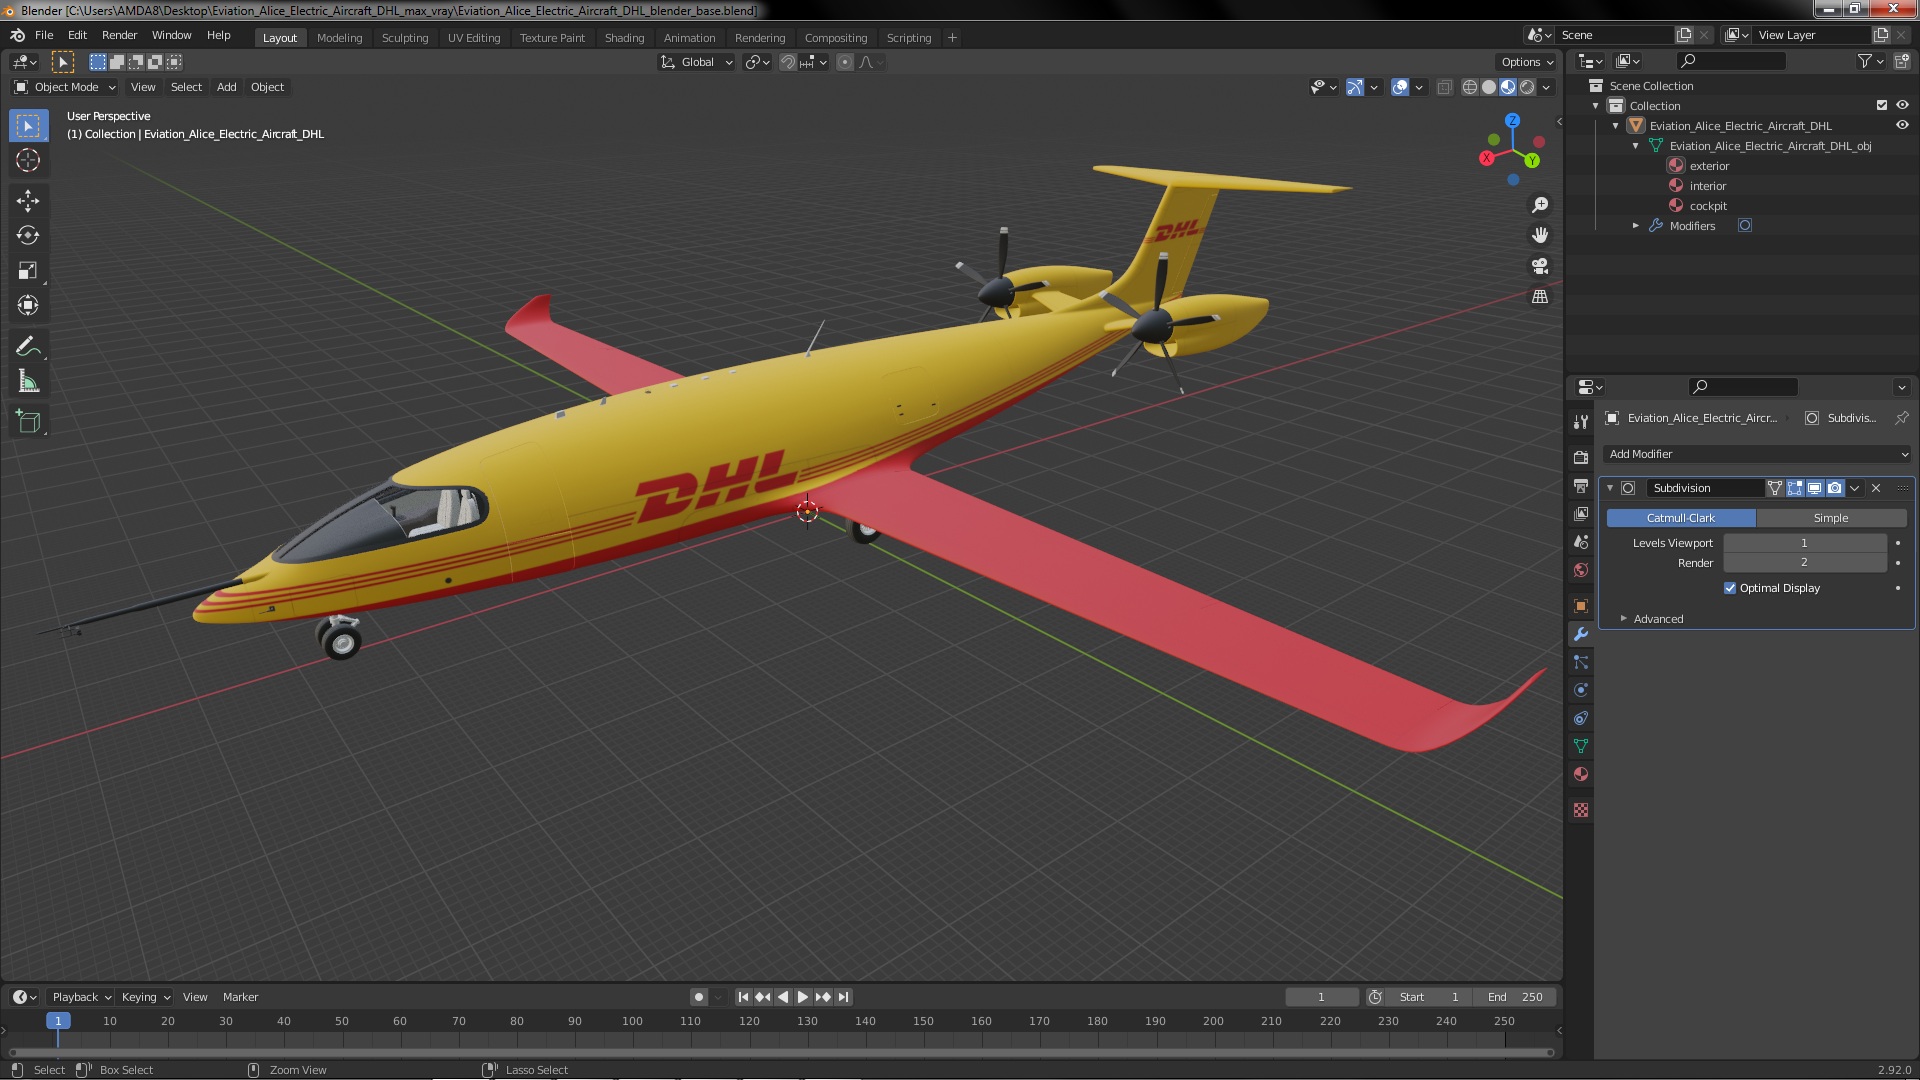Select the Add Cube tool
The image size is (1920, 1080).
click(28, 422)
